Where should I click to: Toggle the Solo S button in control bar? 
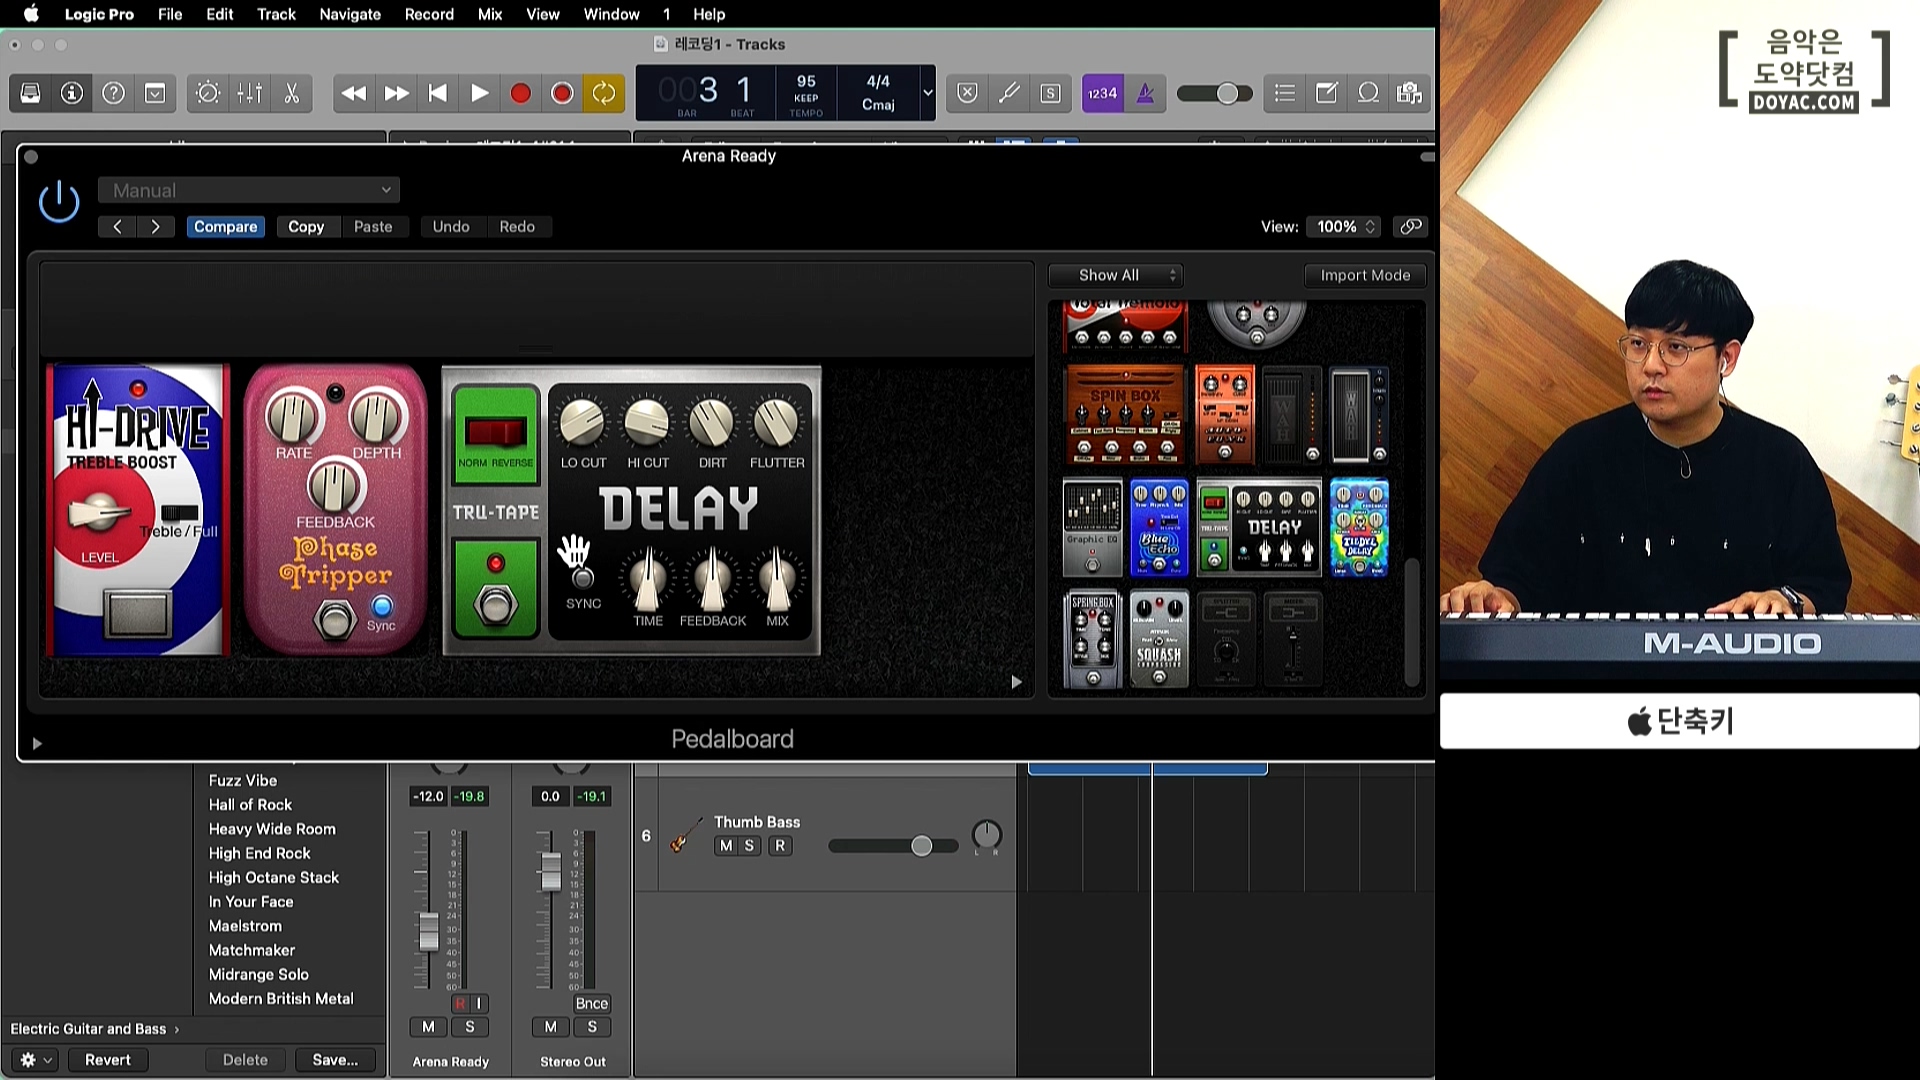[1050, 93]
